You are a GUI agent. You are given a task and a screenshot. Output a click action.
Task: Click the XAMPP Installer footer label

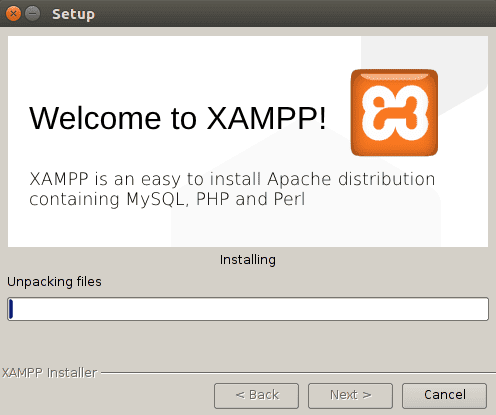[49, 373]
